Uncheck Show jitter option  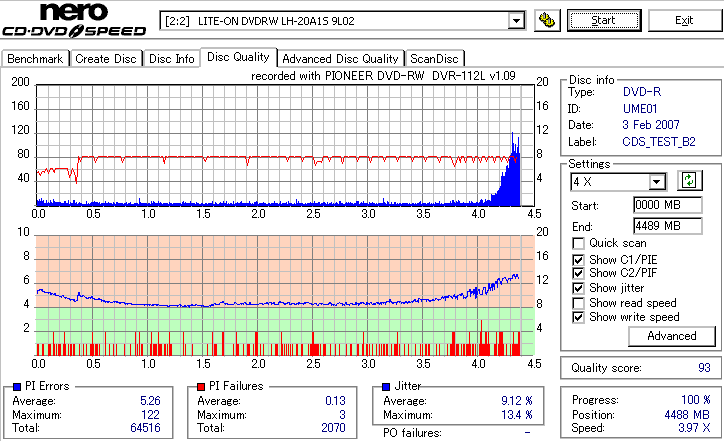[x=578, y=288]
